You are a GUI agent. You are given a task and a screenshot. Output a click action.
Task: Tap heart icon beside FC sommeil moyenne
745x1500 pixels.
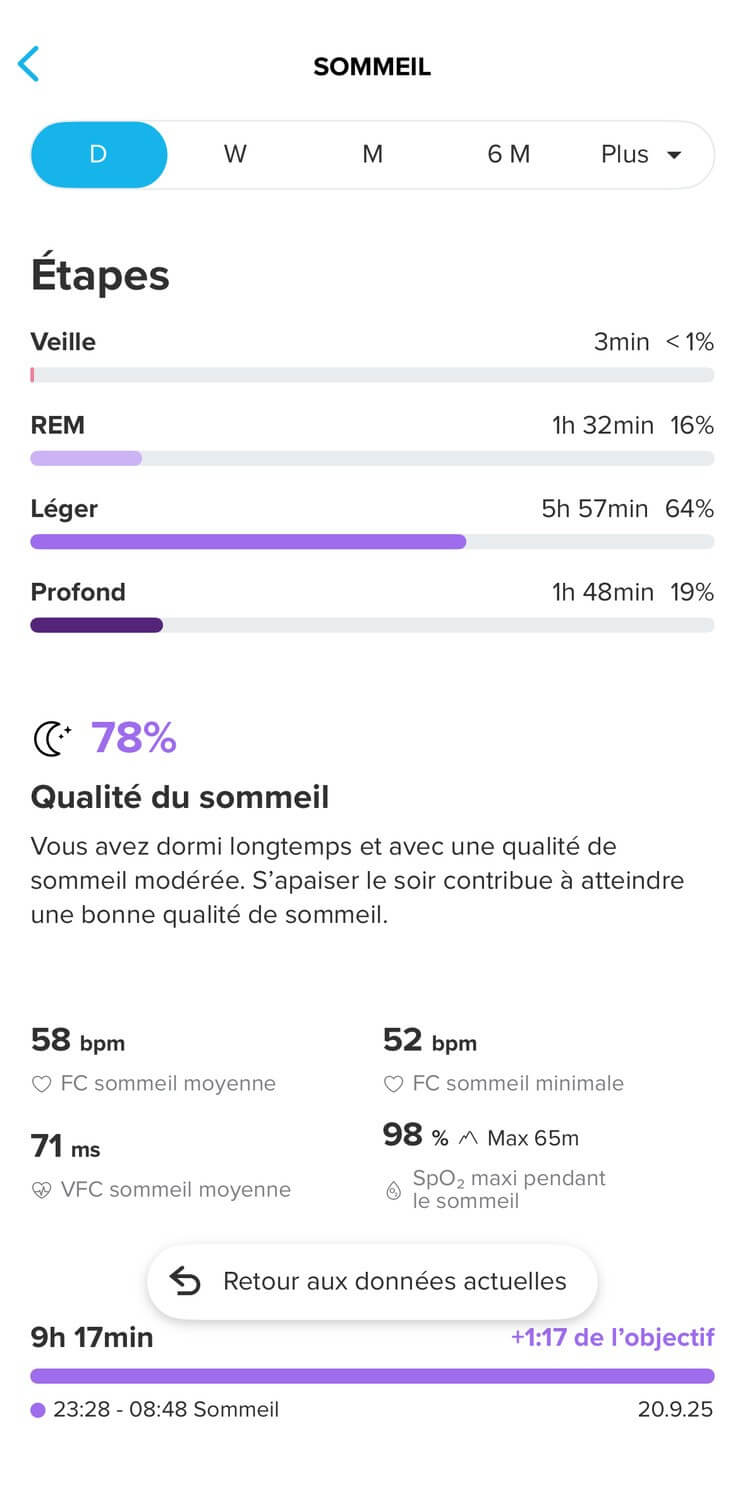[x=41, y=1084]
